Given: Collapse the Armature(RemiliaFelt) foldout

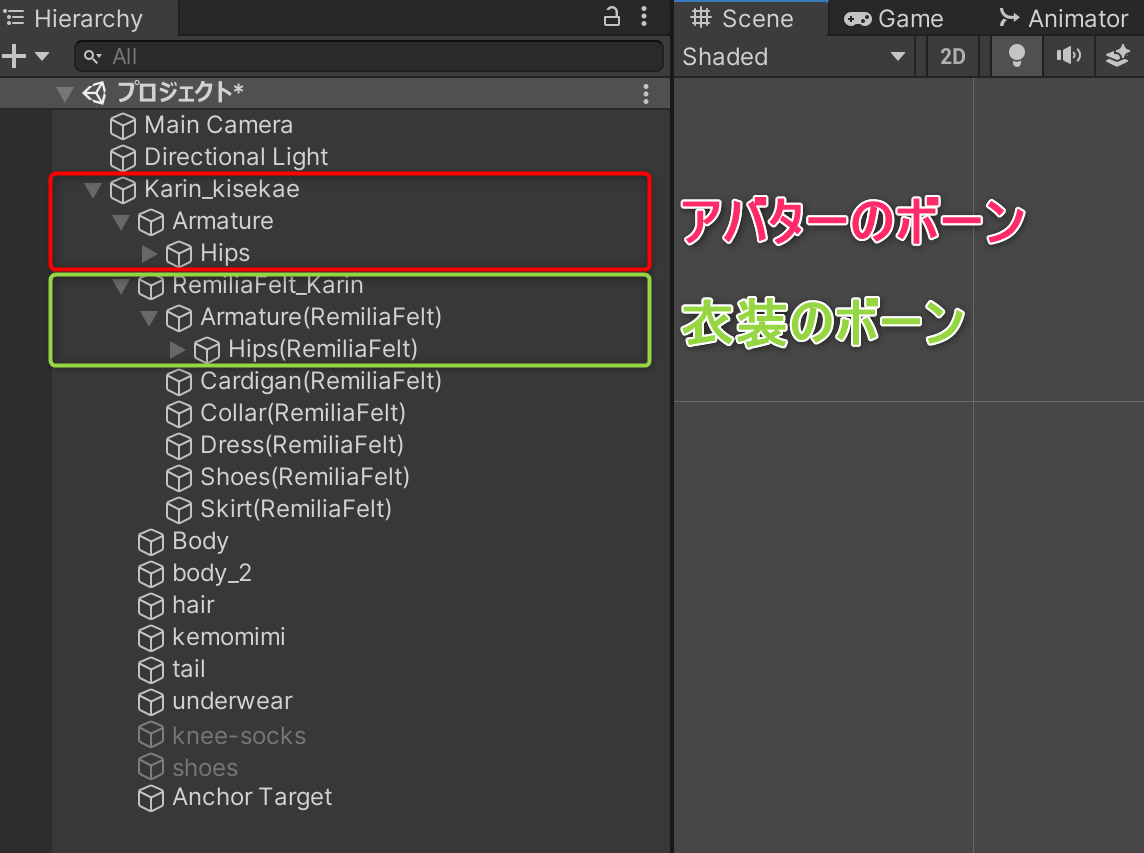Looking at the screenshot, I should click(149, 318).
